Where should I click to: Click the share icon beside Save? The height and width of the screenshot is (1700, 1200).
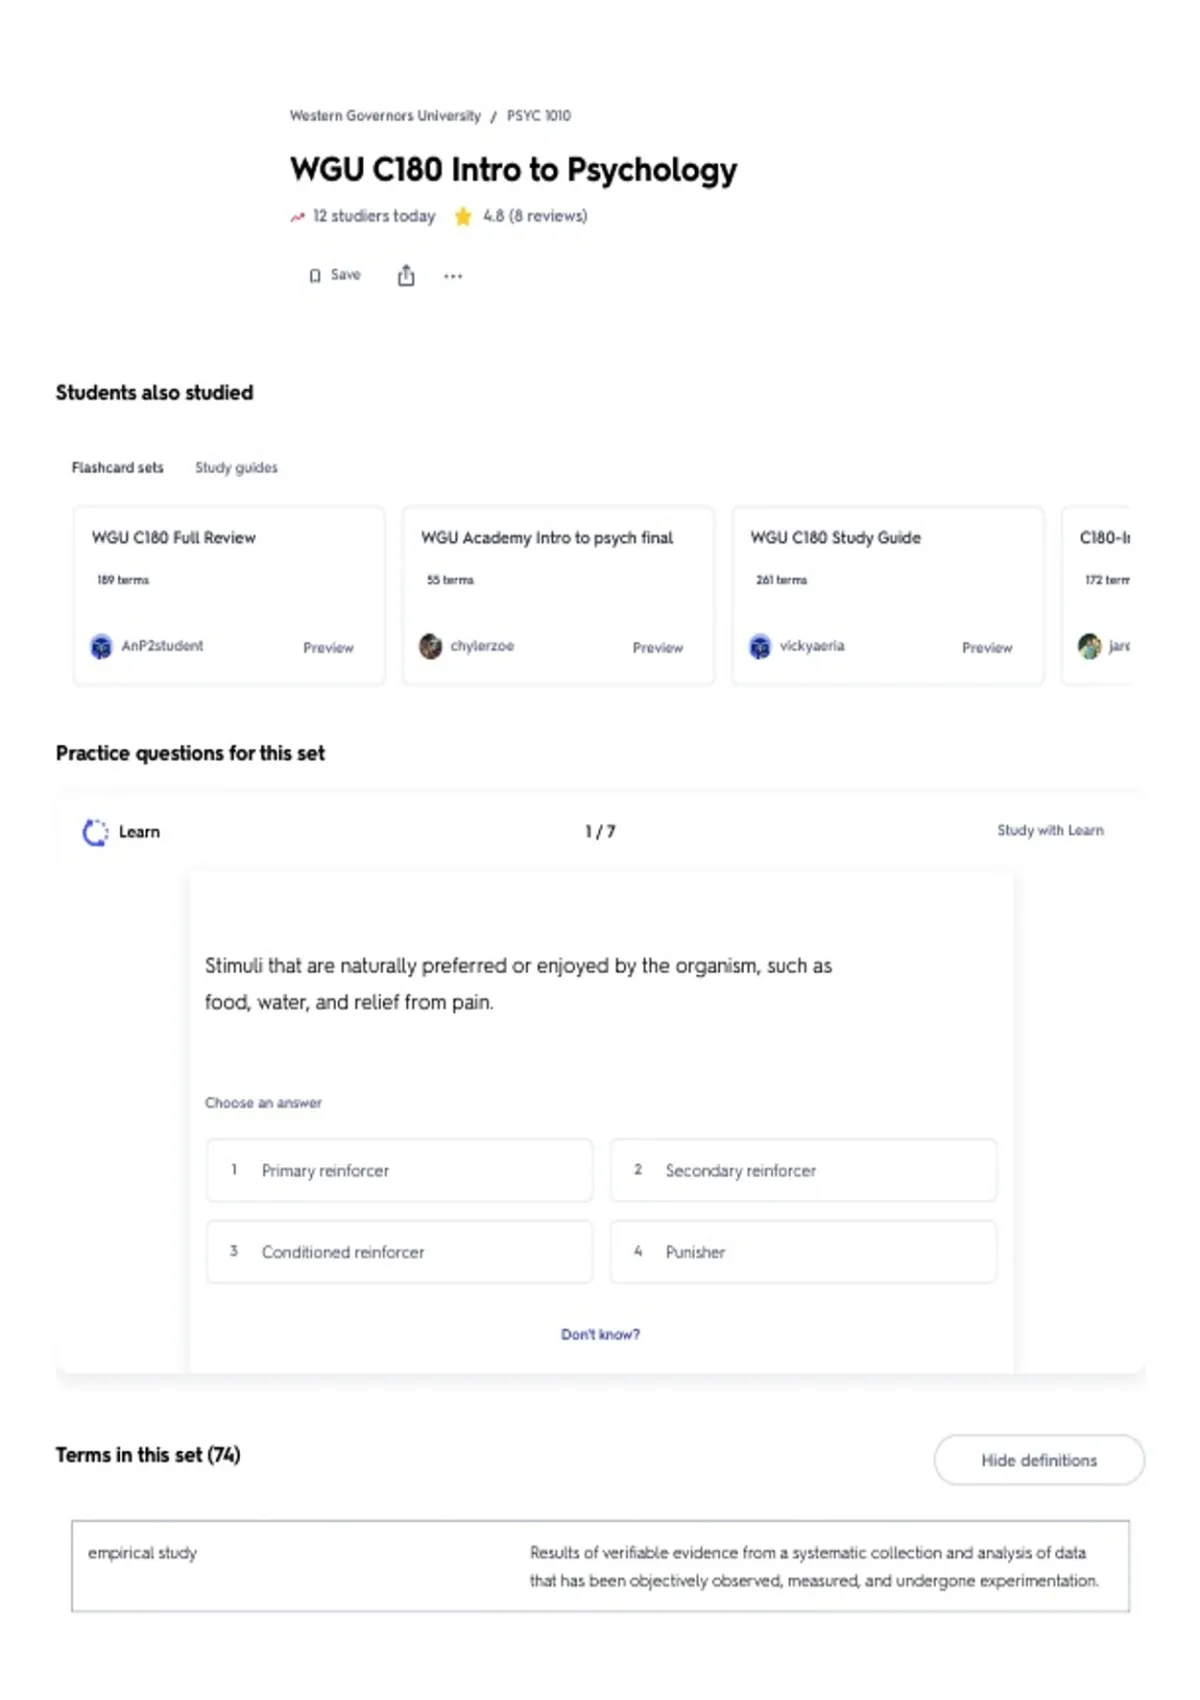tap(406, 275)
